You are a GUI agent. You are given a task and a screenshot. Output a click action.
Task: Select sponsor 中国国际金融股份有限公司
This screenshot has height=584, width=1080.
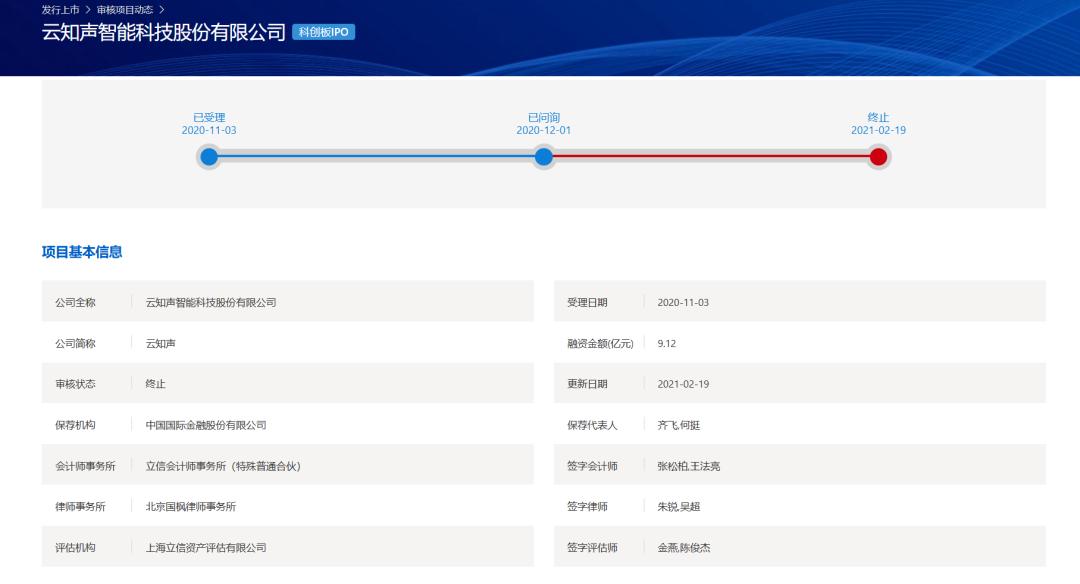(x=206, y=425)
